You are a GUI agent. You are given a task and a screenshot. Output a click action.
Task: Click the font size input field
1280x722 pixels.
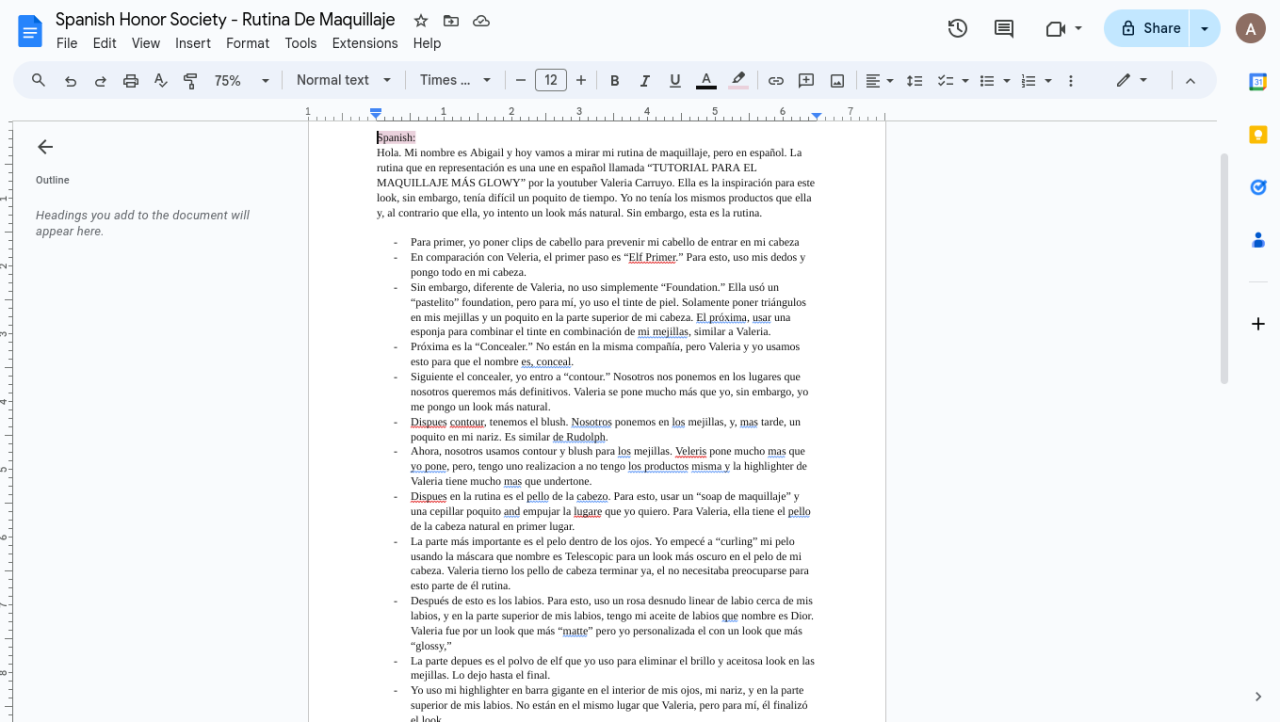tap(551, 81)
